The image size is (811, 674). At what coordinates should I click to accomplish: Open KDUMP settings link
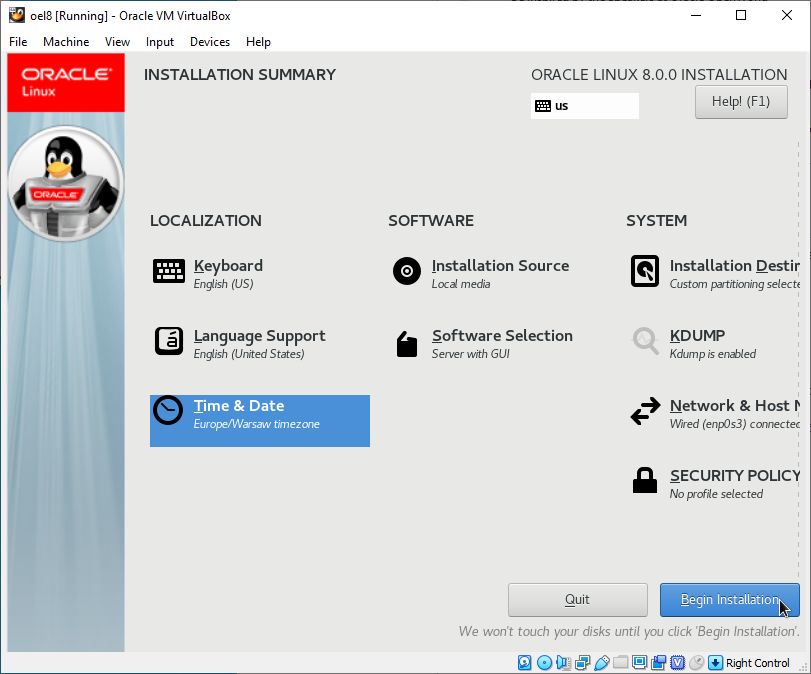pos(697,336)
